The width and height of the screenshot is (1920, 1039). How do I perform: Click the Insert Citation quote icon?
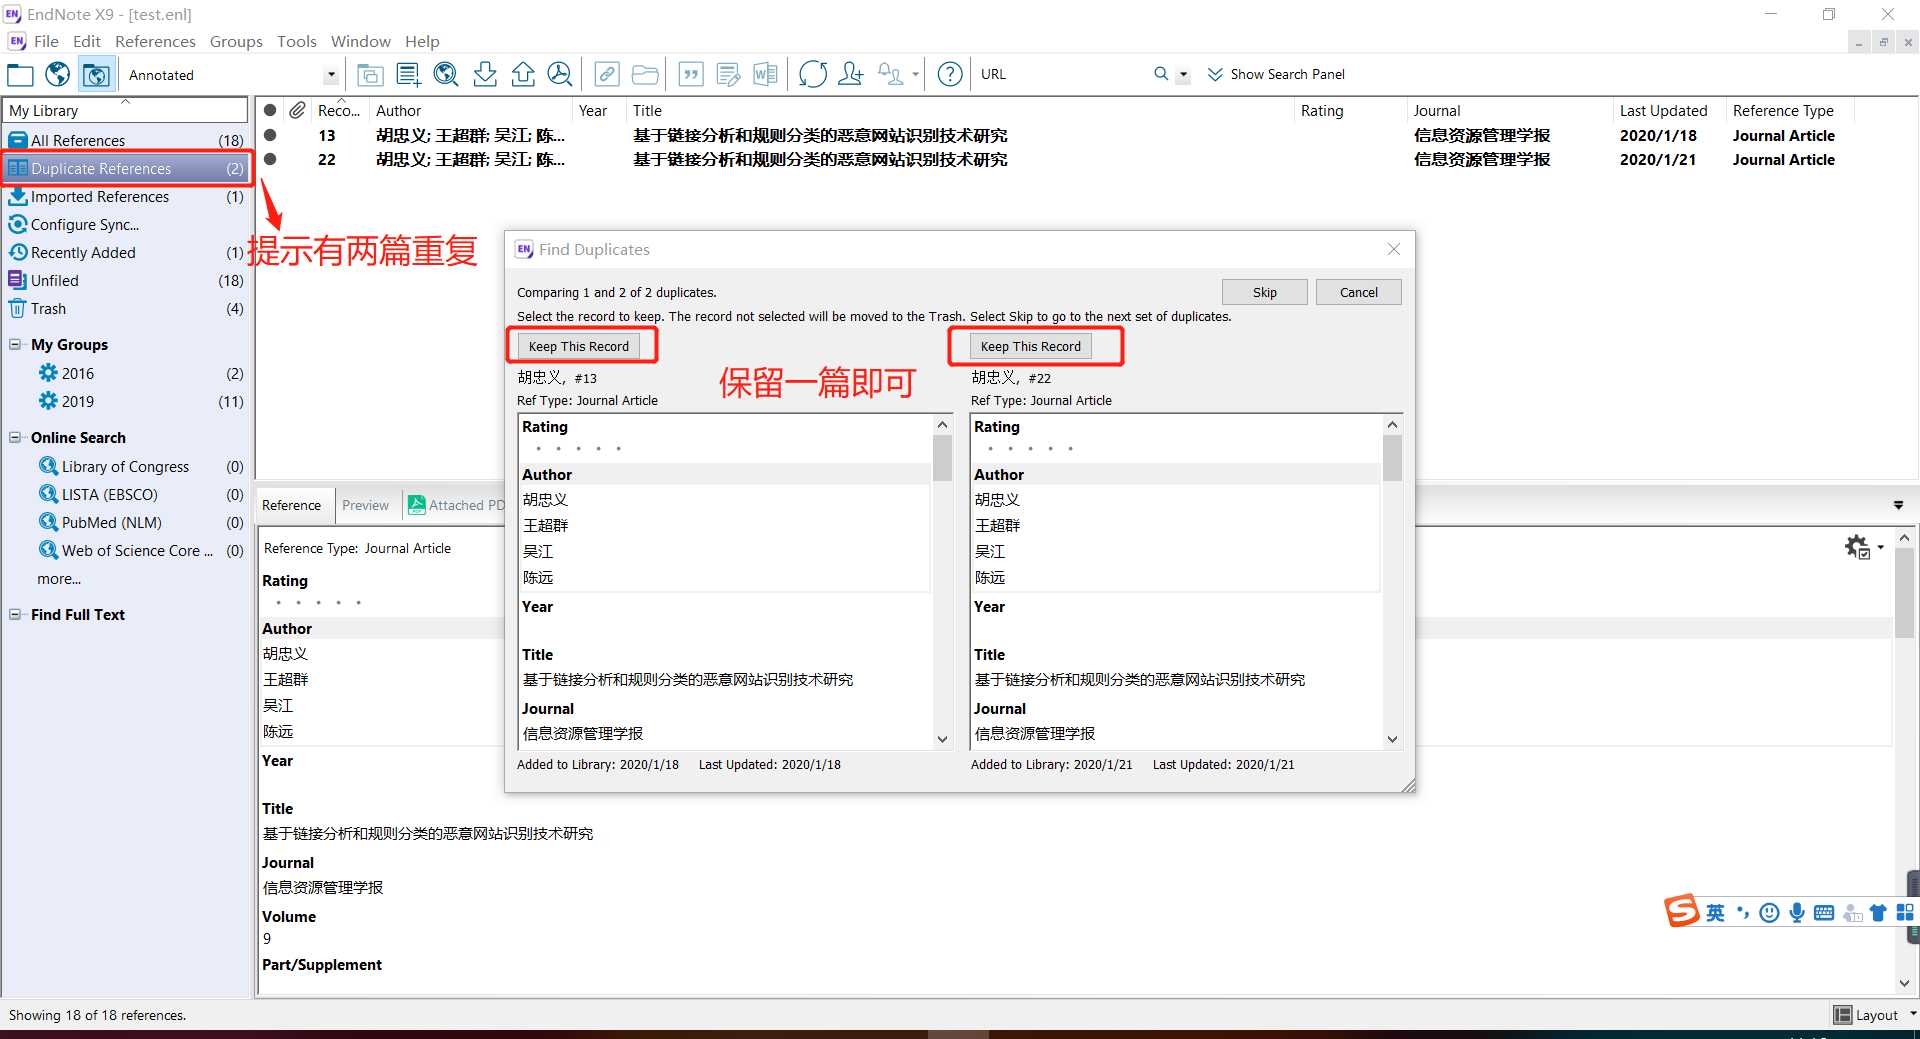pyautogui.click(x=691, y=75)
